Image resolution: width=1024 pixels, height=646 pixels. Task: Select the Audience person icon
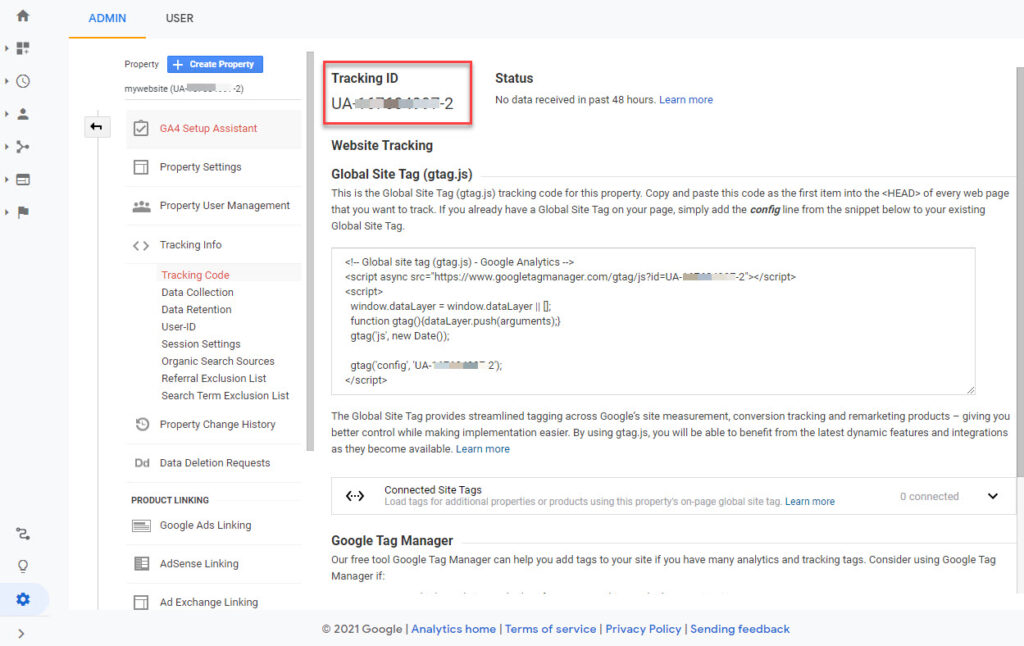point(23,113)
